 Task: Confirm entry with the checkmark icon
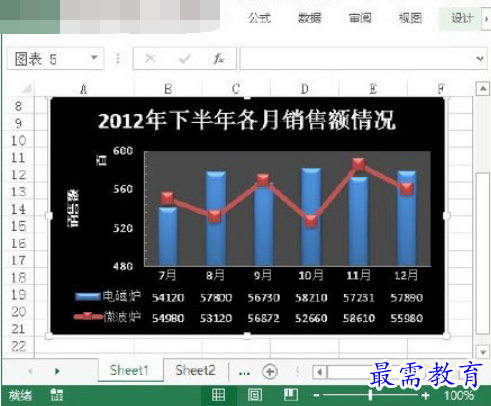[184, 59]
